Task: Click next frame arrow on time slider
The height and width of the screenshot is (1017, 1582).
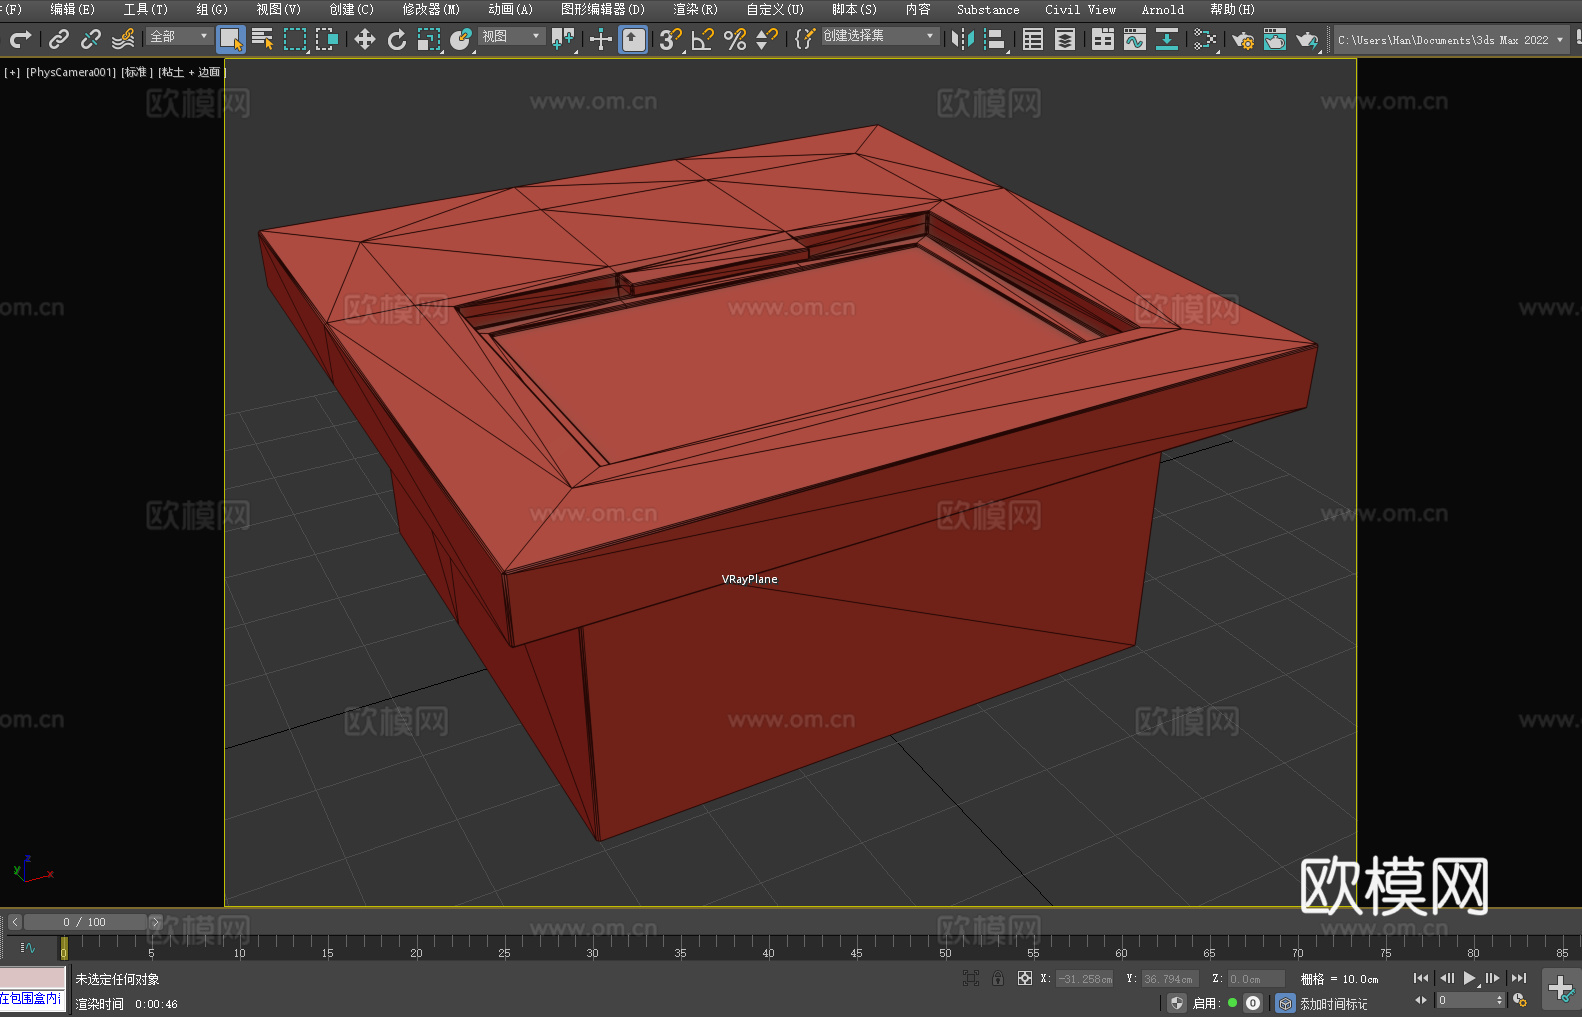Action: pyautogui.click(x=155, y=922)
